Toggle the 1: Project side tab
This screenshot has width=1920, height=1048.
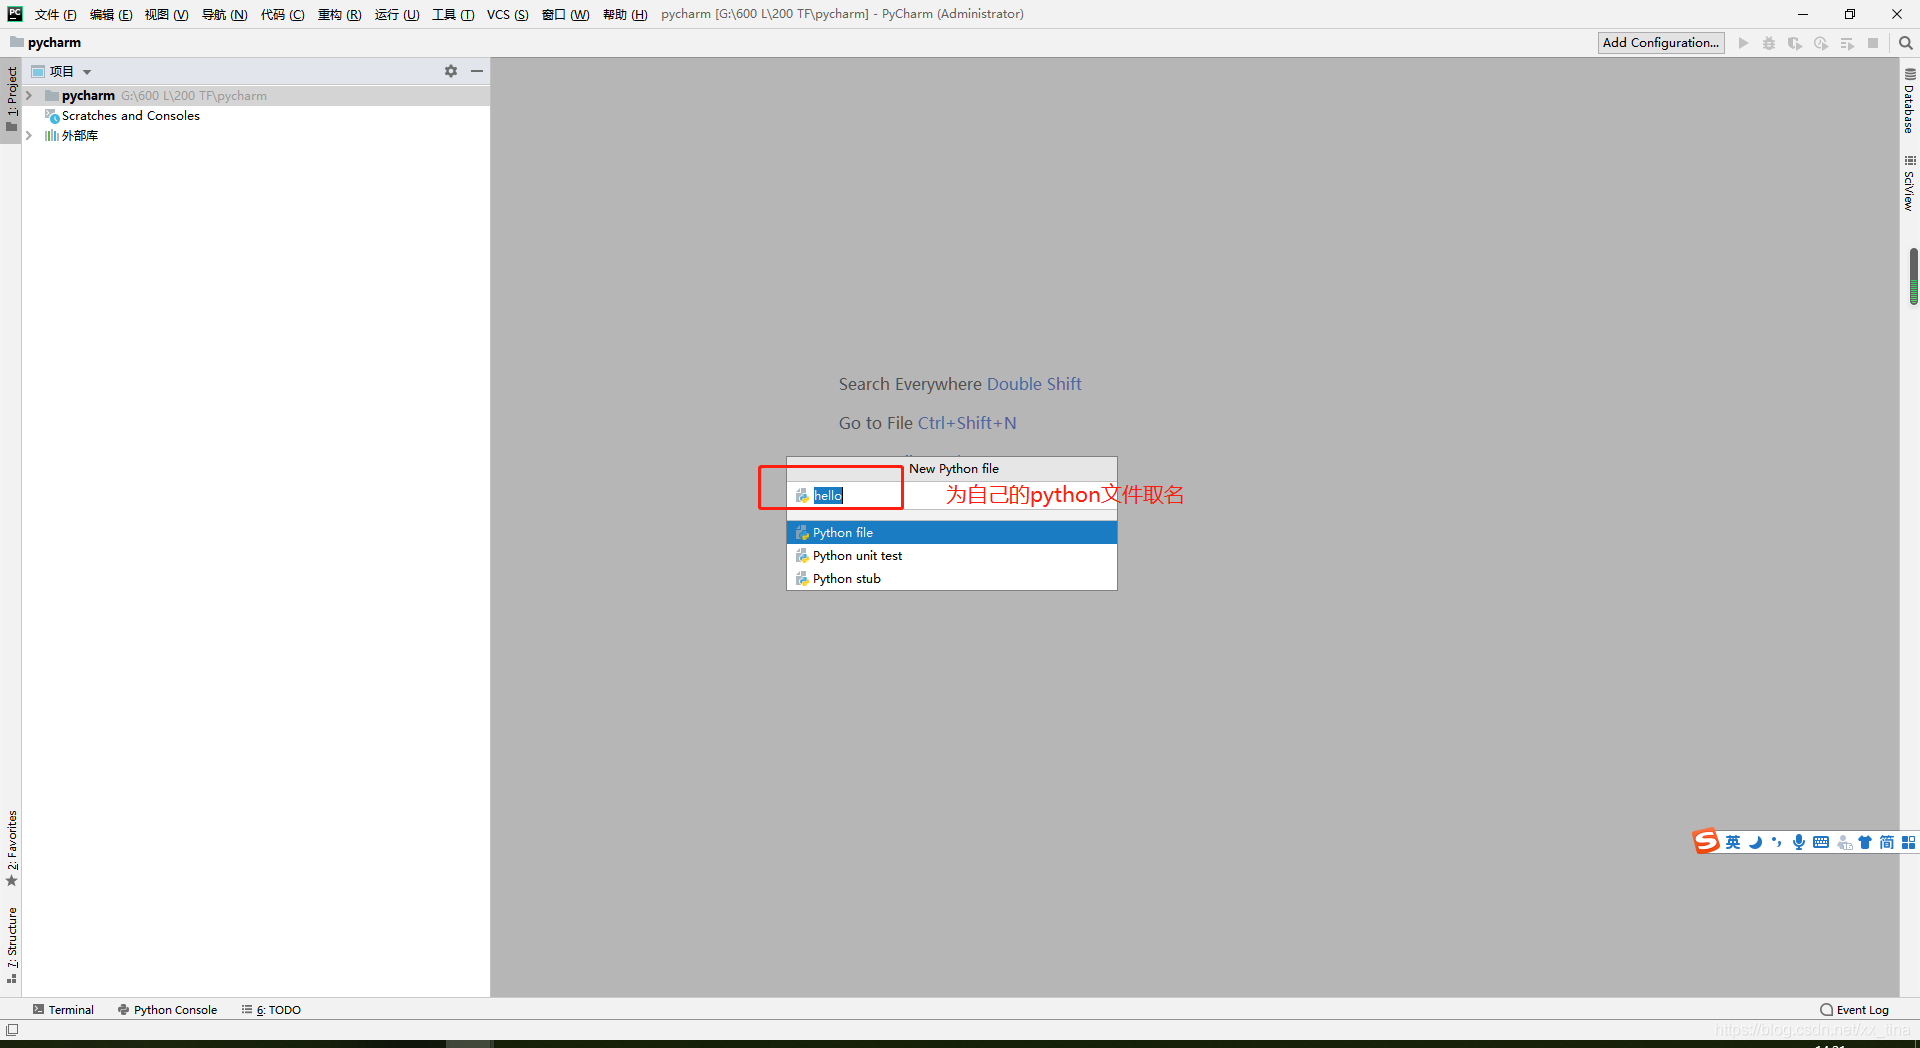click(x=11, y=100)
